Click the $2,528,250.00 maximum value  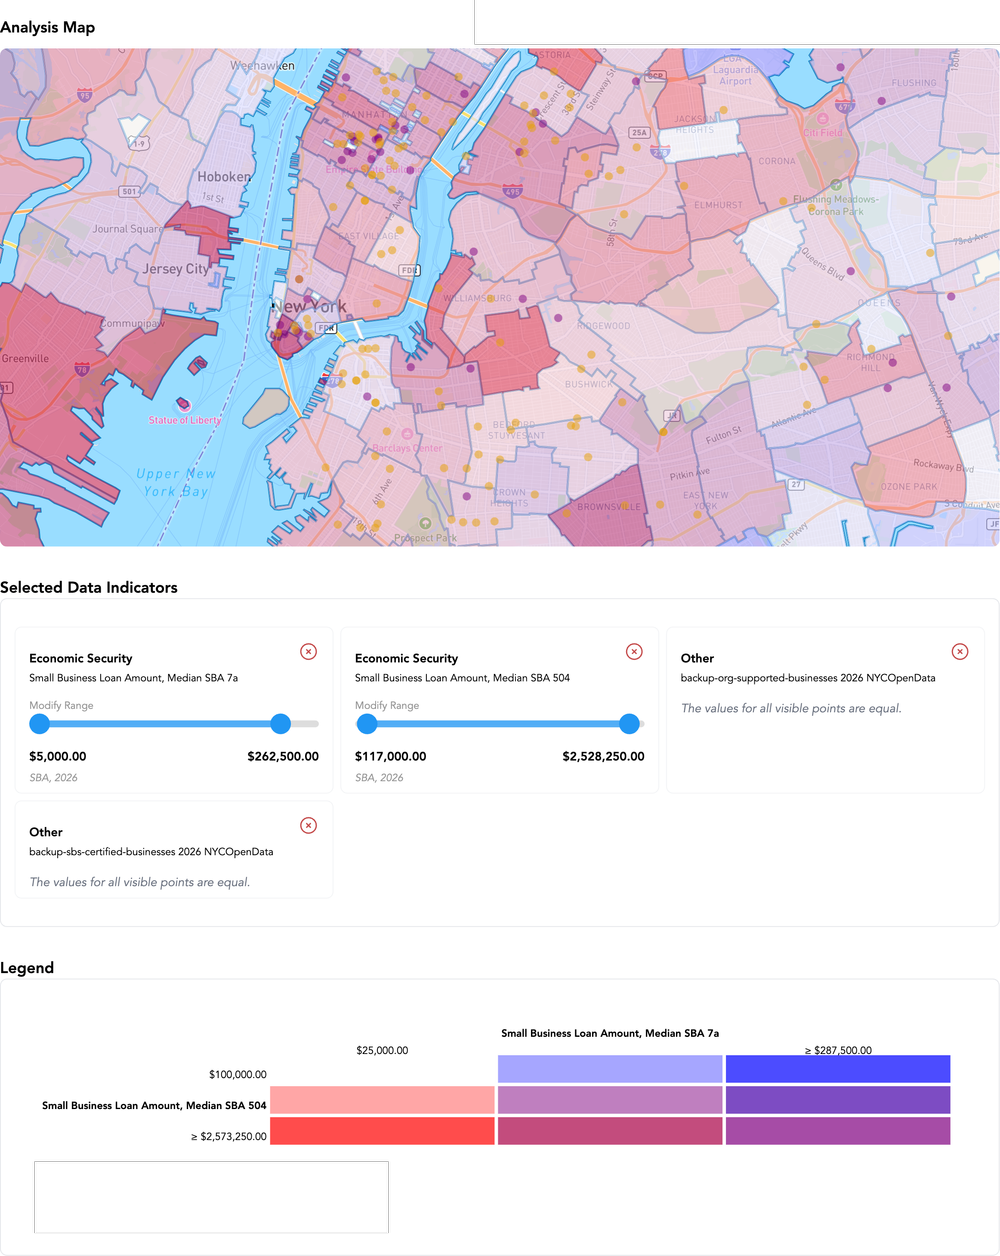pos(603,757)
